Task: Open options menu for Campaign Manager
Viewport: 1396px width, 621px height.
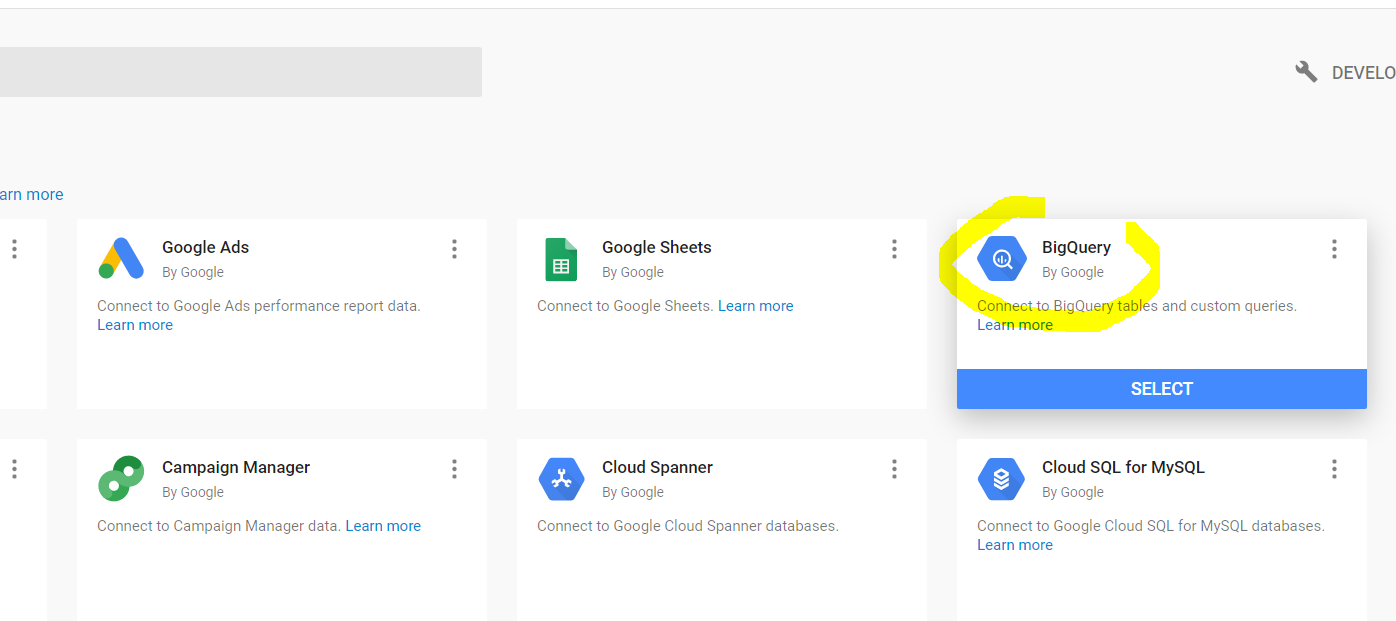Action: pyautogui.click(x=454, y=468)
